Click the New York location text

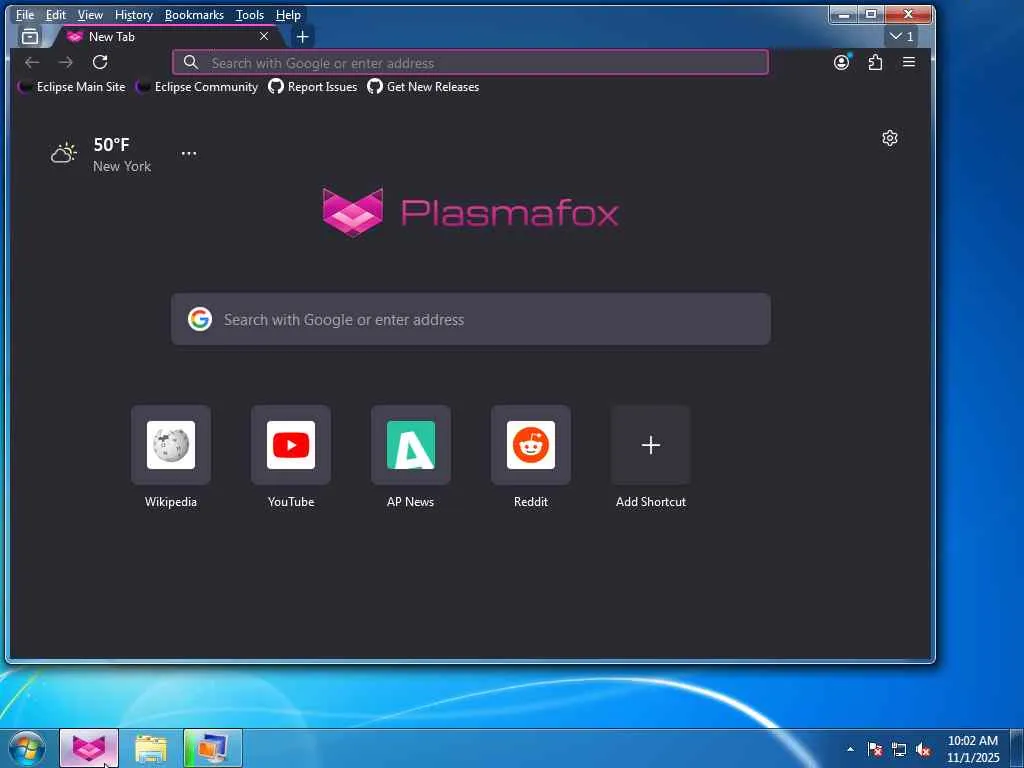point(121,167)
